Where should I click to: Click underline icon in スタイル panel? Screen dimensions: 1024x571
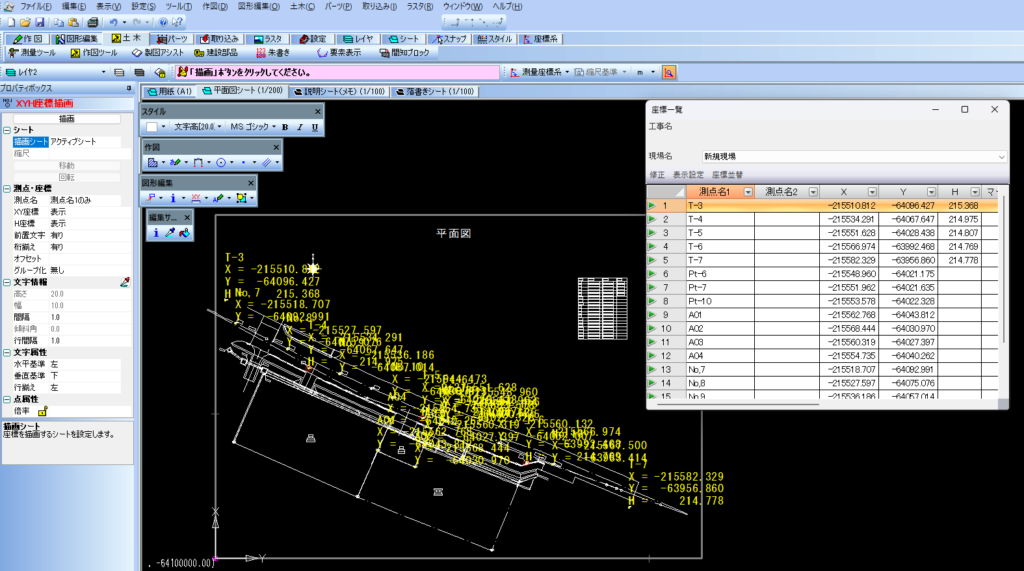(315, 127)
